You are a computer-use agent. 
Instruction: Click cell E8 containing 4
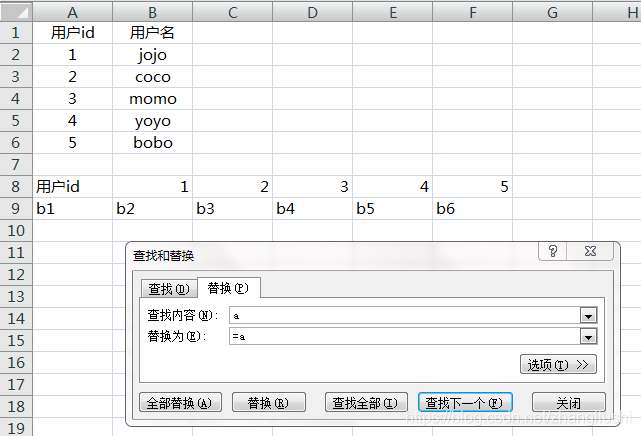coord(392,187)
